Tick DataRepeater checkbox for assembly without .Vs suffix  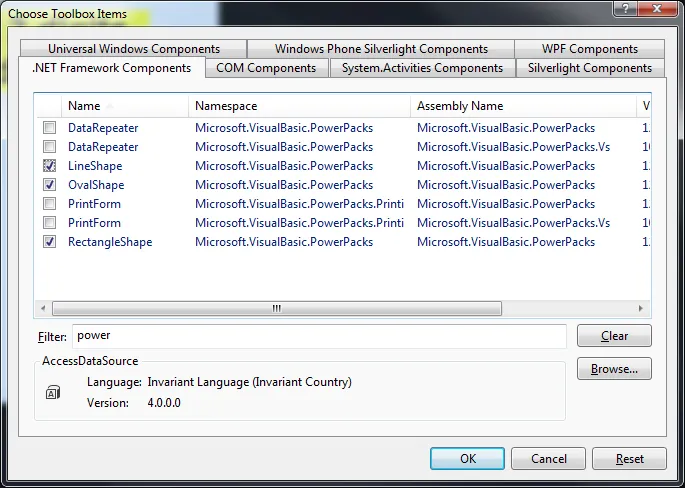(x=49, y=128)
